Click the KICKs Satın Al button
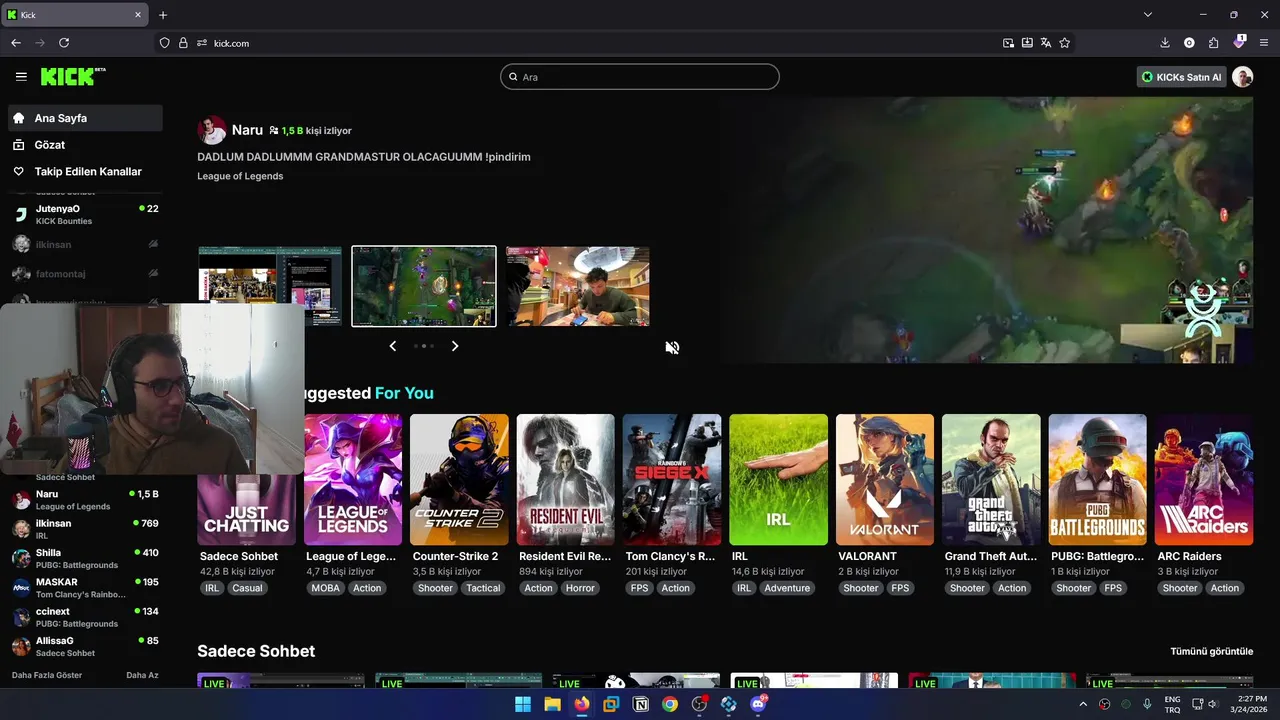 coord(1181,77)
